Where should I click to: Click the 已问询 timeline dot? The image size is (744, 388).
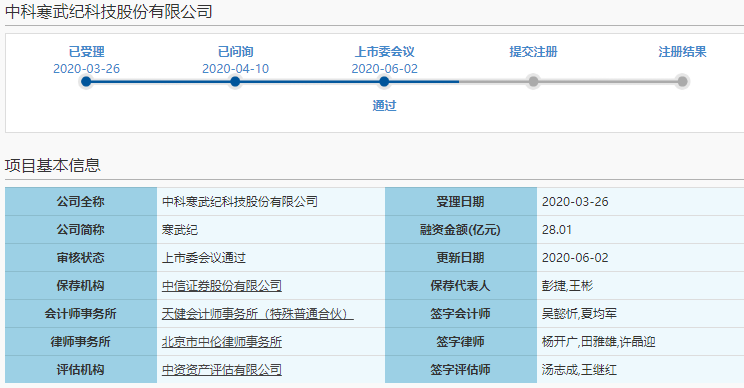click(x=235, y=82)
